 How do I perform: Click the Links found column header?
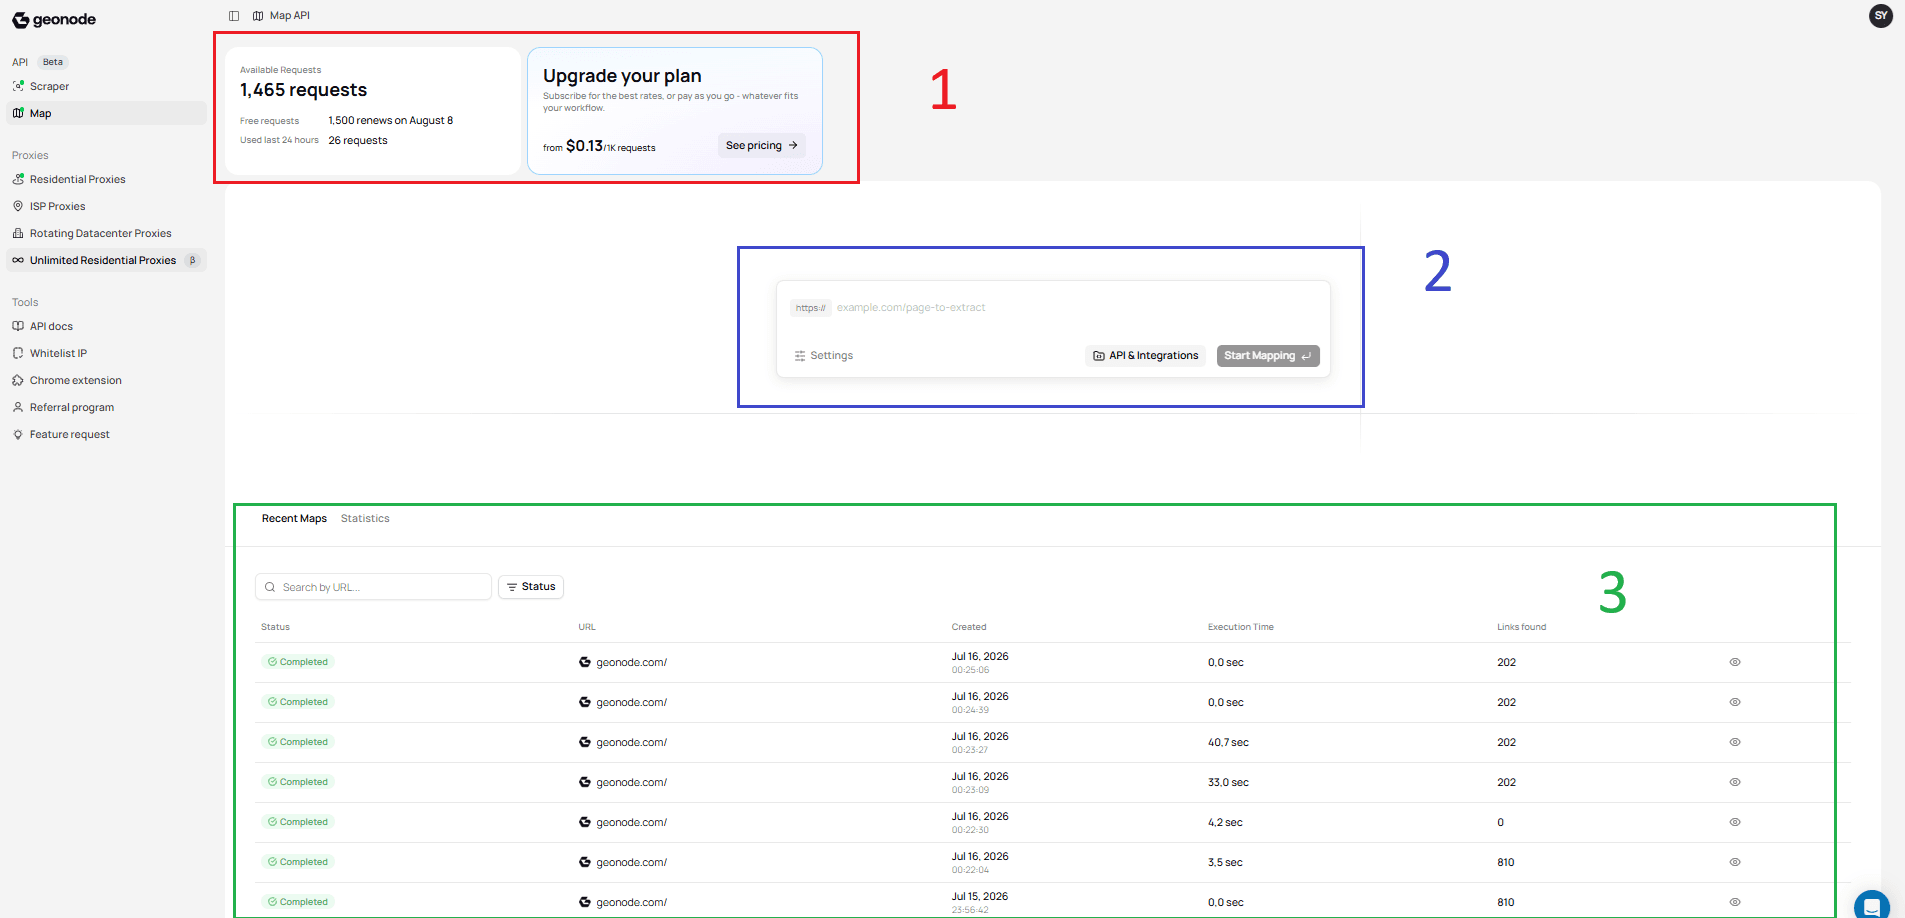1521,627
